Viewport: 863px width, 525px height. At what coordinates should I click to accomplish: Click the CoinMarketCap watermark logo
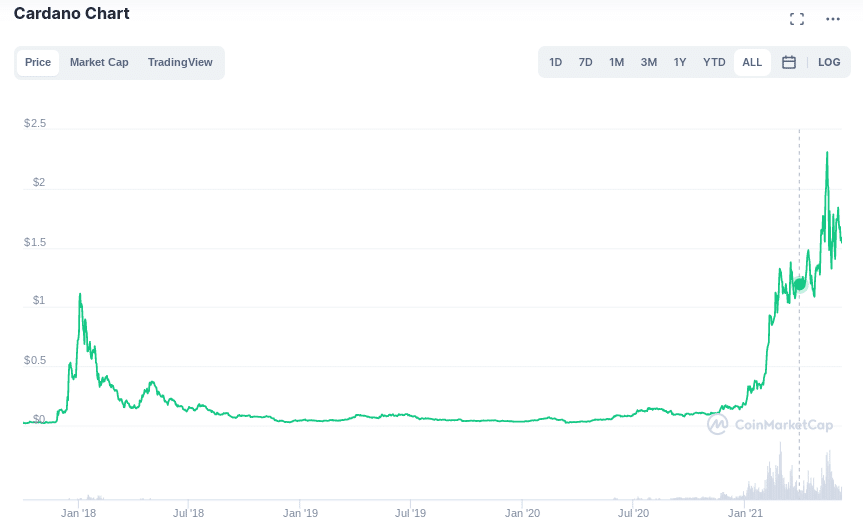(x=770, y=425)
